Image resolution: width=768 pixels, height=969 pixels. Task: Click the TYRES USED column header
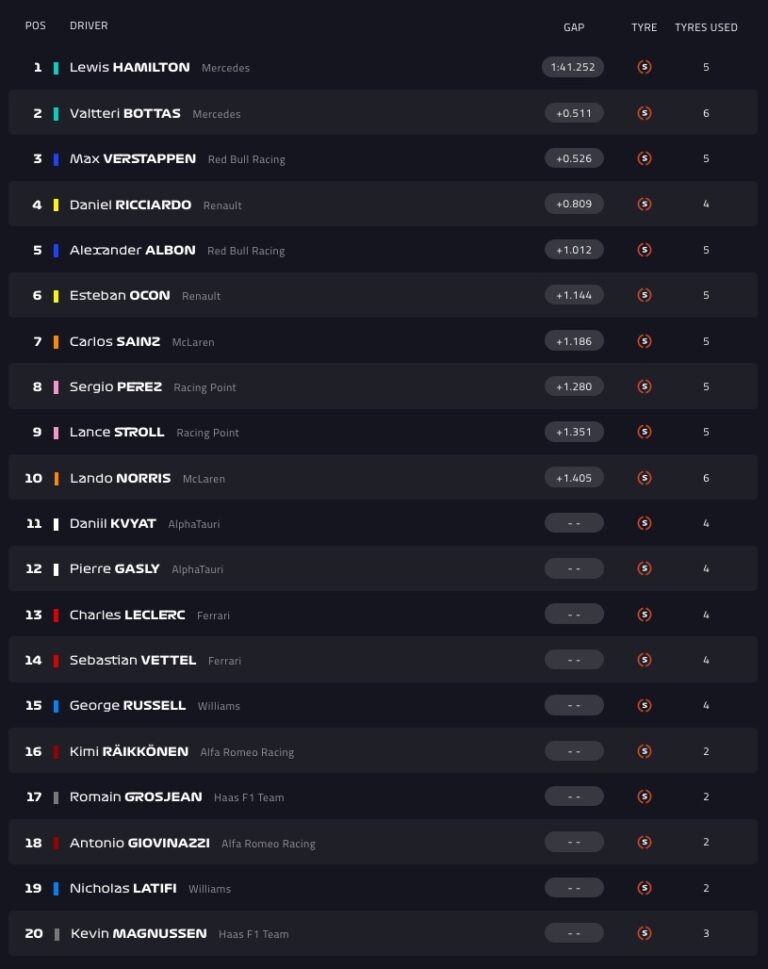[706, 27]
